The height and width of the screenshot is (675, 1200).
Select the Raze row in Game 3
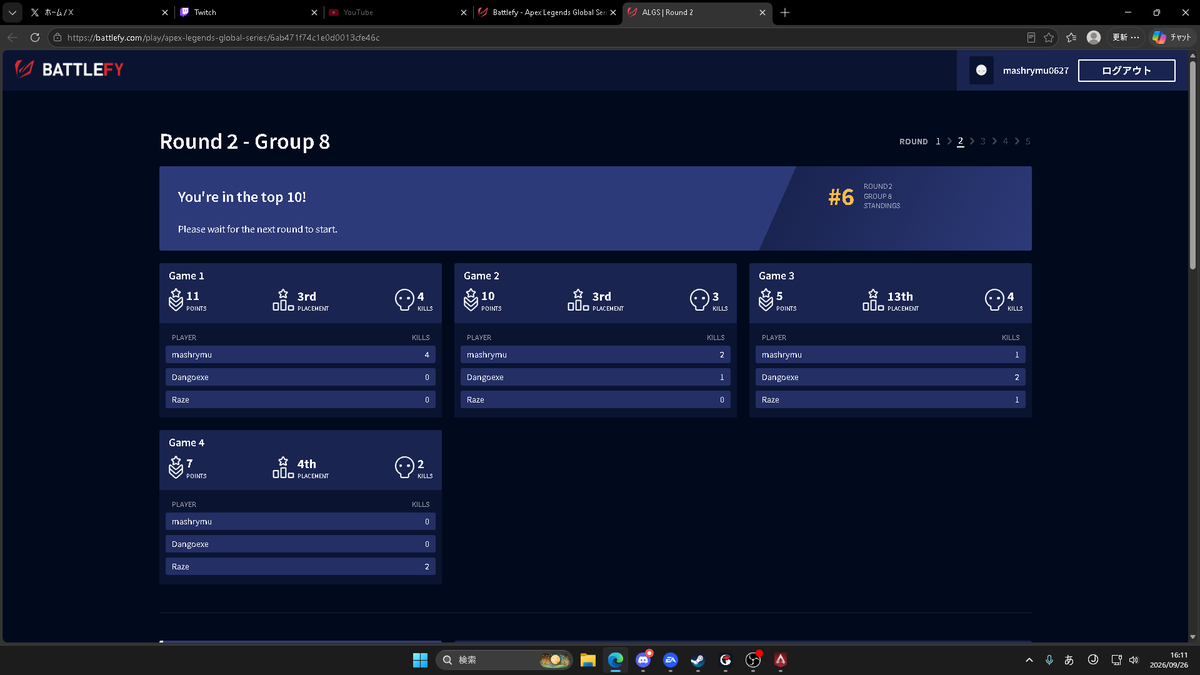click(890, 400)
